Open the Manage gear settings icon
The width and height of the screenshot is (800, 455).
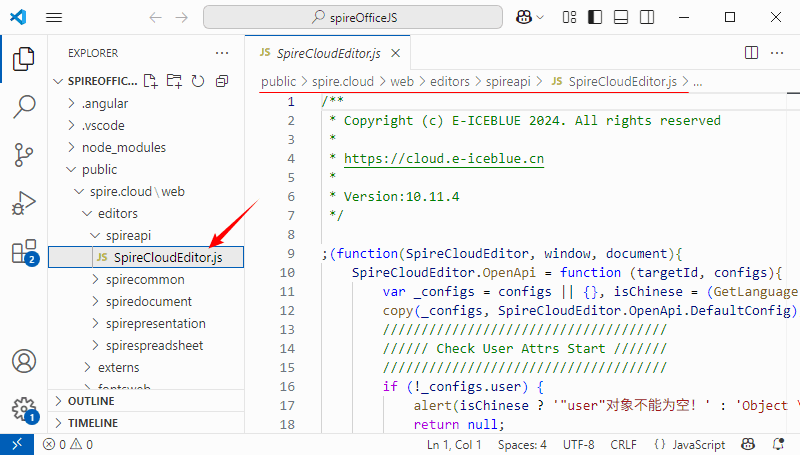tap(24, 409)
